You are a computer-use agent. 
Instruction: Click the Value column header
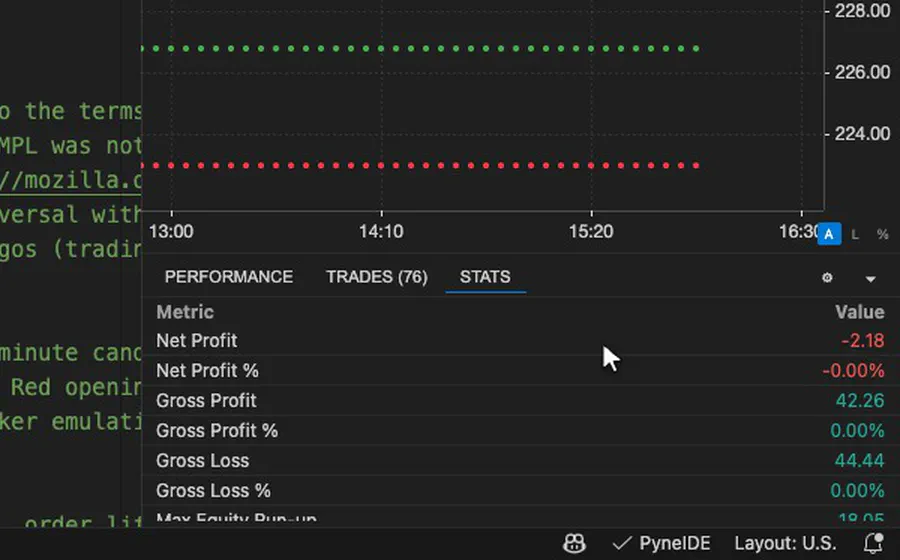click(860, 312)
